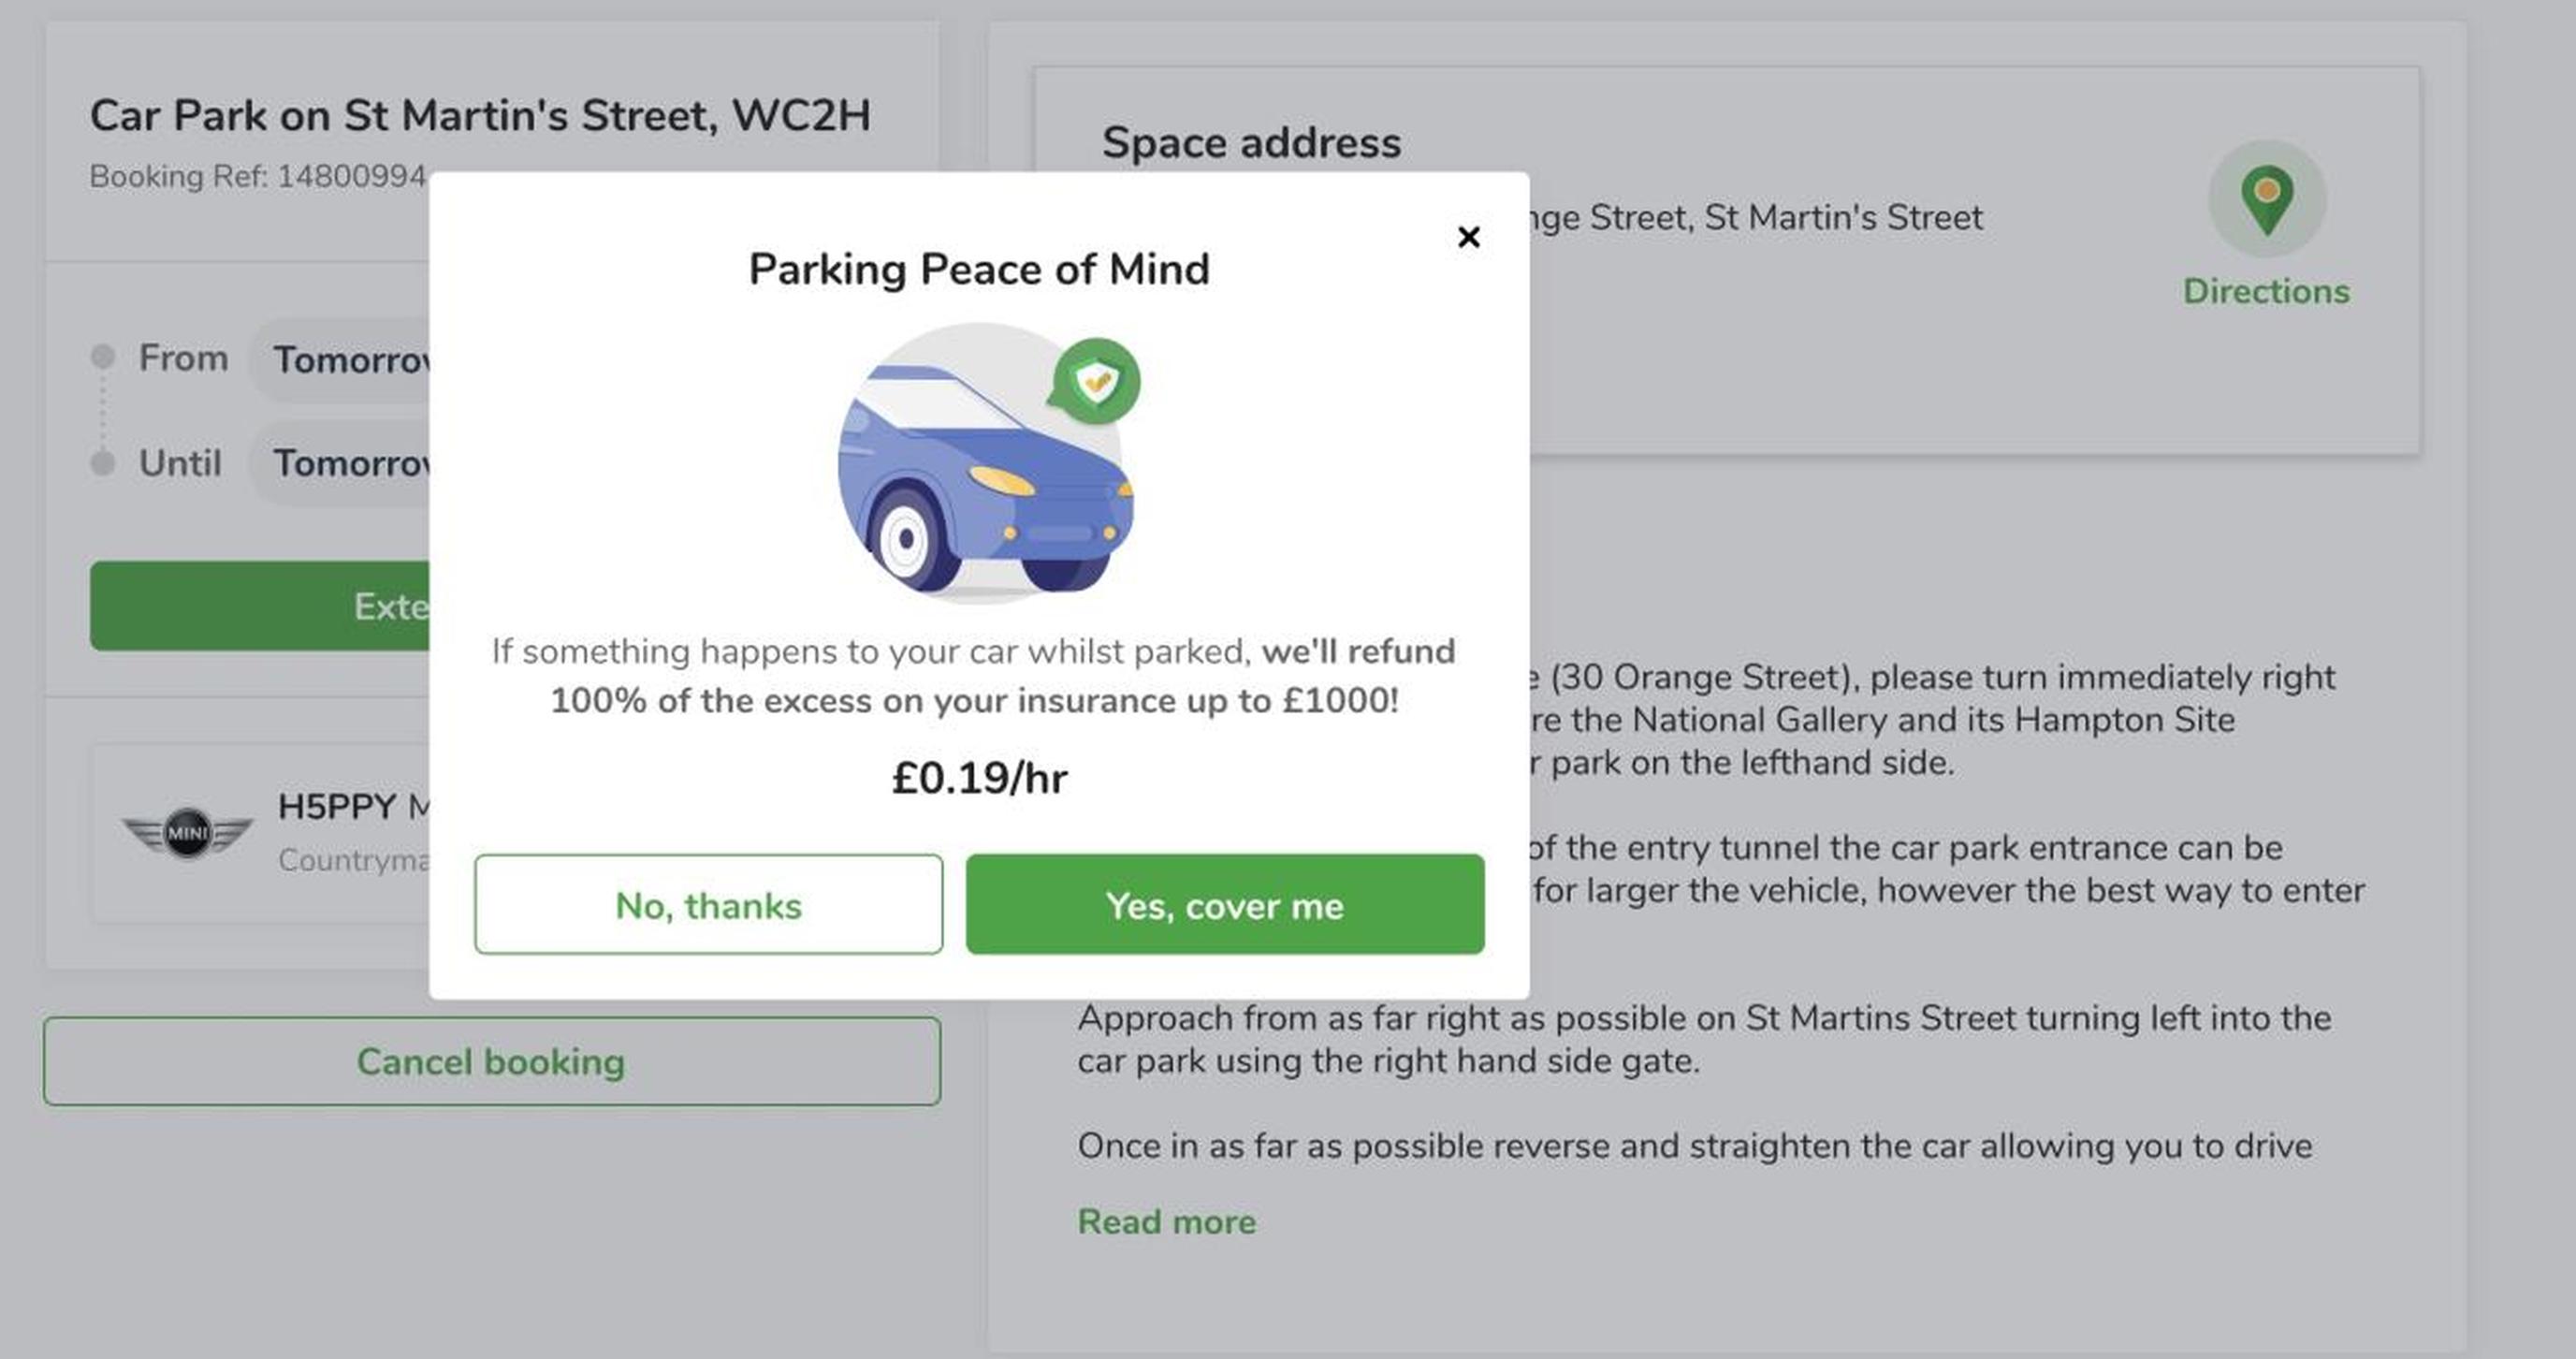Viewport: 2576px width, 1359px height.
Task: Select the H5PPY vehicle card
Action: click(x=262, y=833)
